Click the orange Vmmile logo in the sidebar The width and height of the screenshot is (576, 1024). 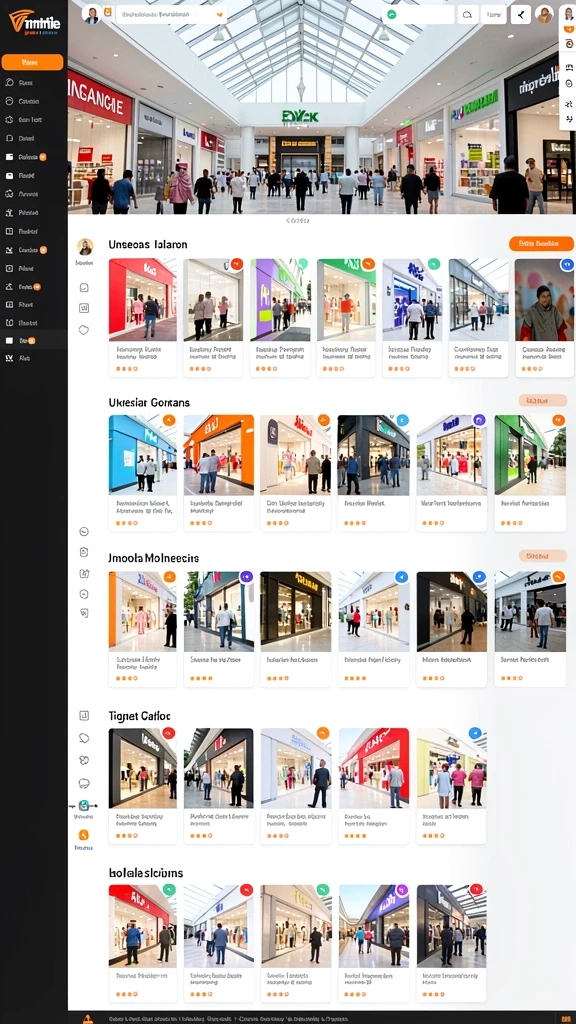coord(34,24)
